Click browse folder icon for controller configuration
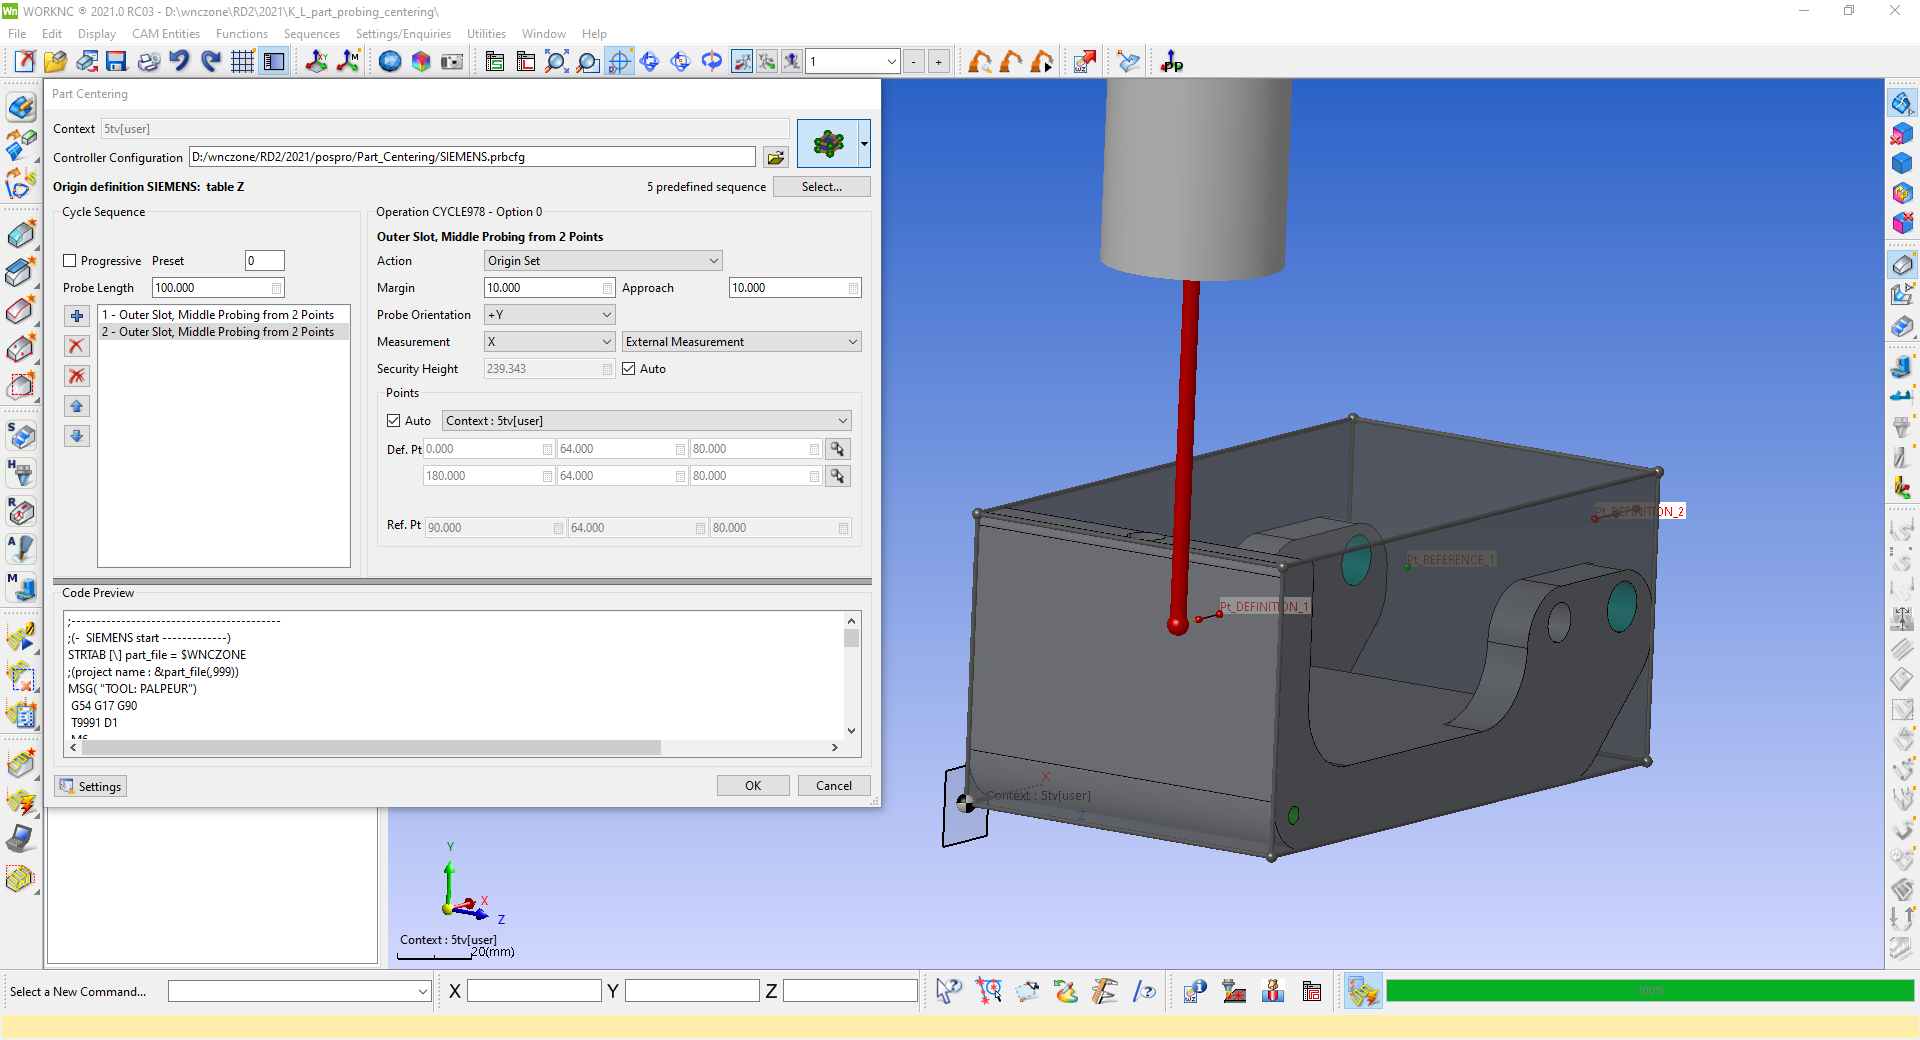 click(775, 157)
